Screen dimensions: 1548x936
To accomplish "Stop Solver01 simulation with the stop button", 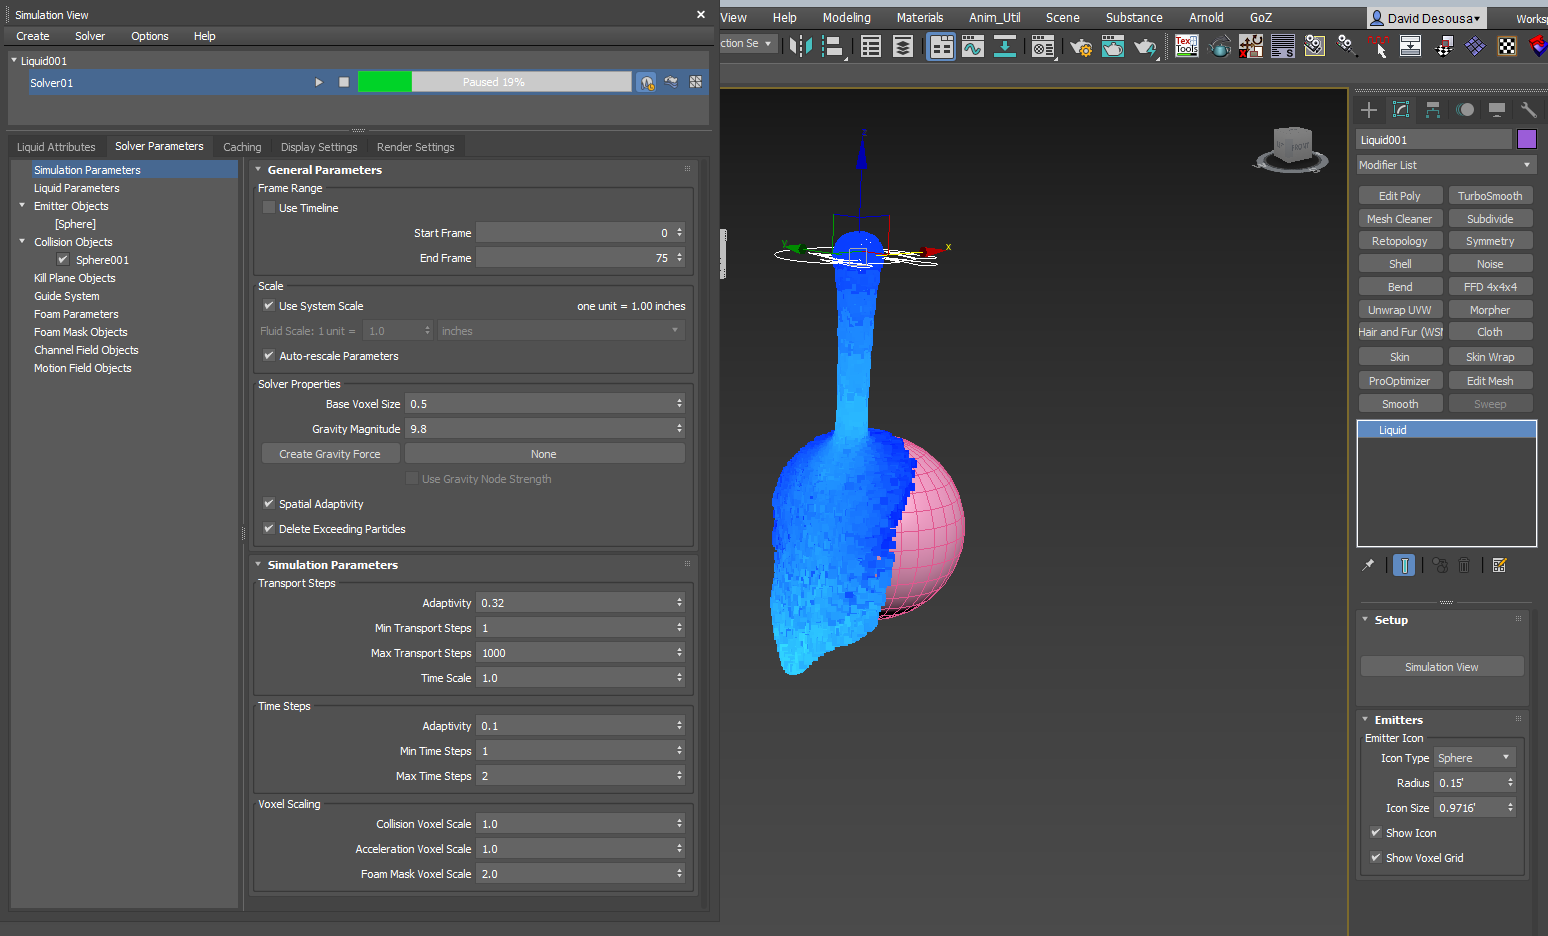I will 344,82.
